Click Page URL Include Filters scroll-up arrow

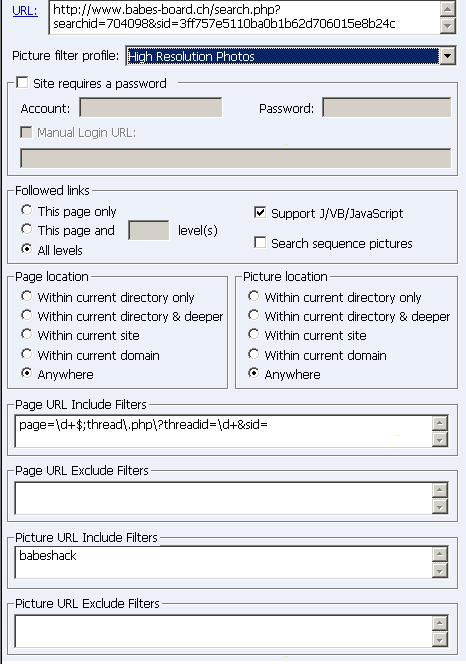tap(440, 423)
